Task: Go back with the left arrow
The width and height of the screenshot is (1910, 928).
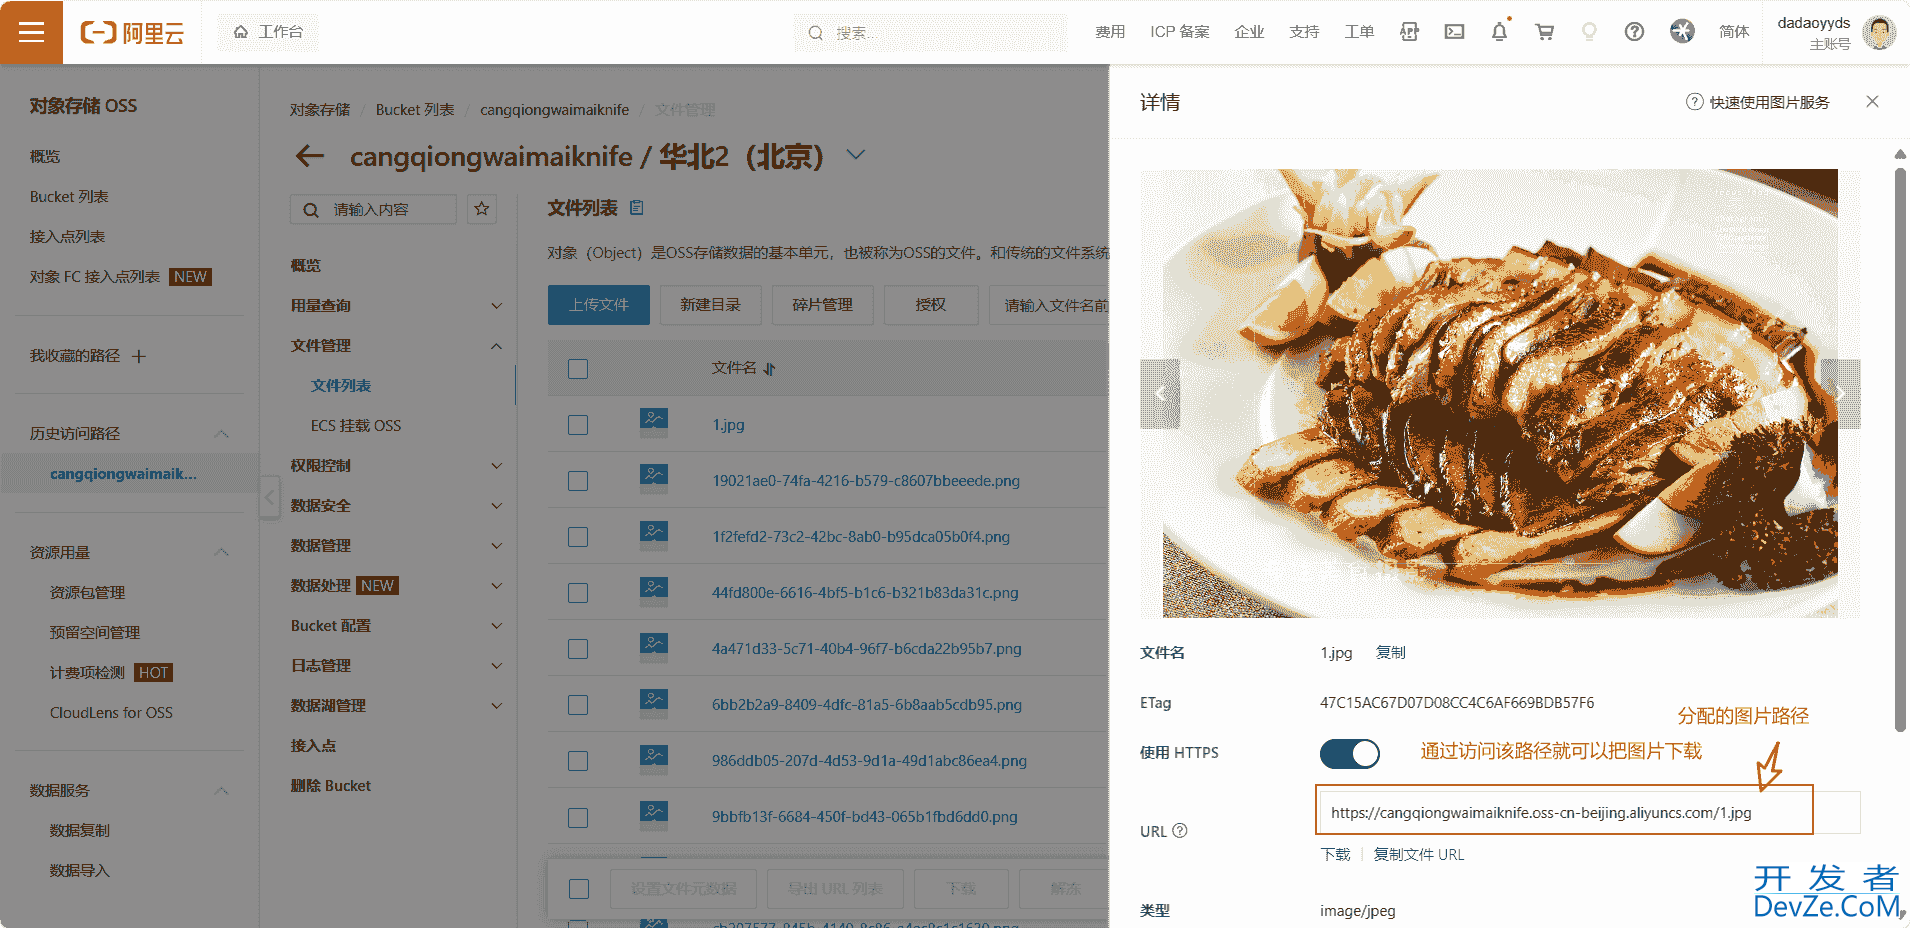Action: click(310, 156)
